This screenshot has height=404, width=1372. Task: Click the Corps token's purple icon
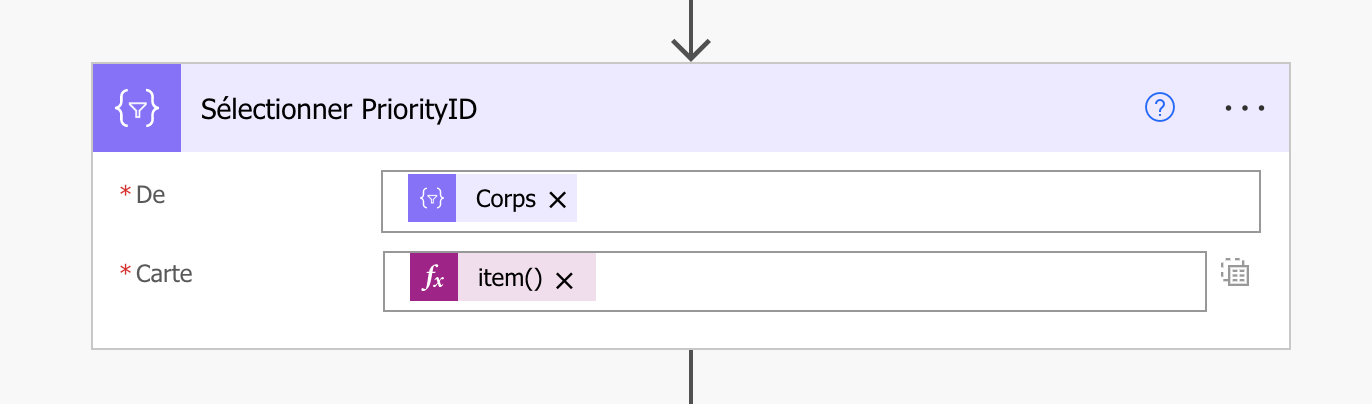[432, 199]
